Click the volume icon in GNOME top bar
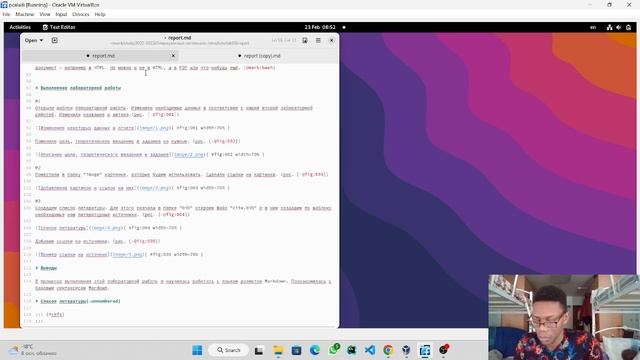 pos(619,27)
